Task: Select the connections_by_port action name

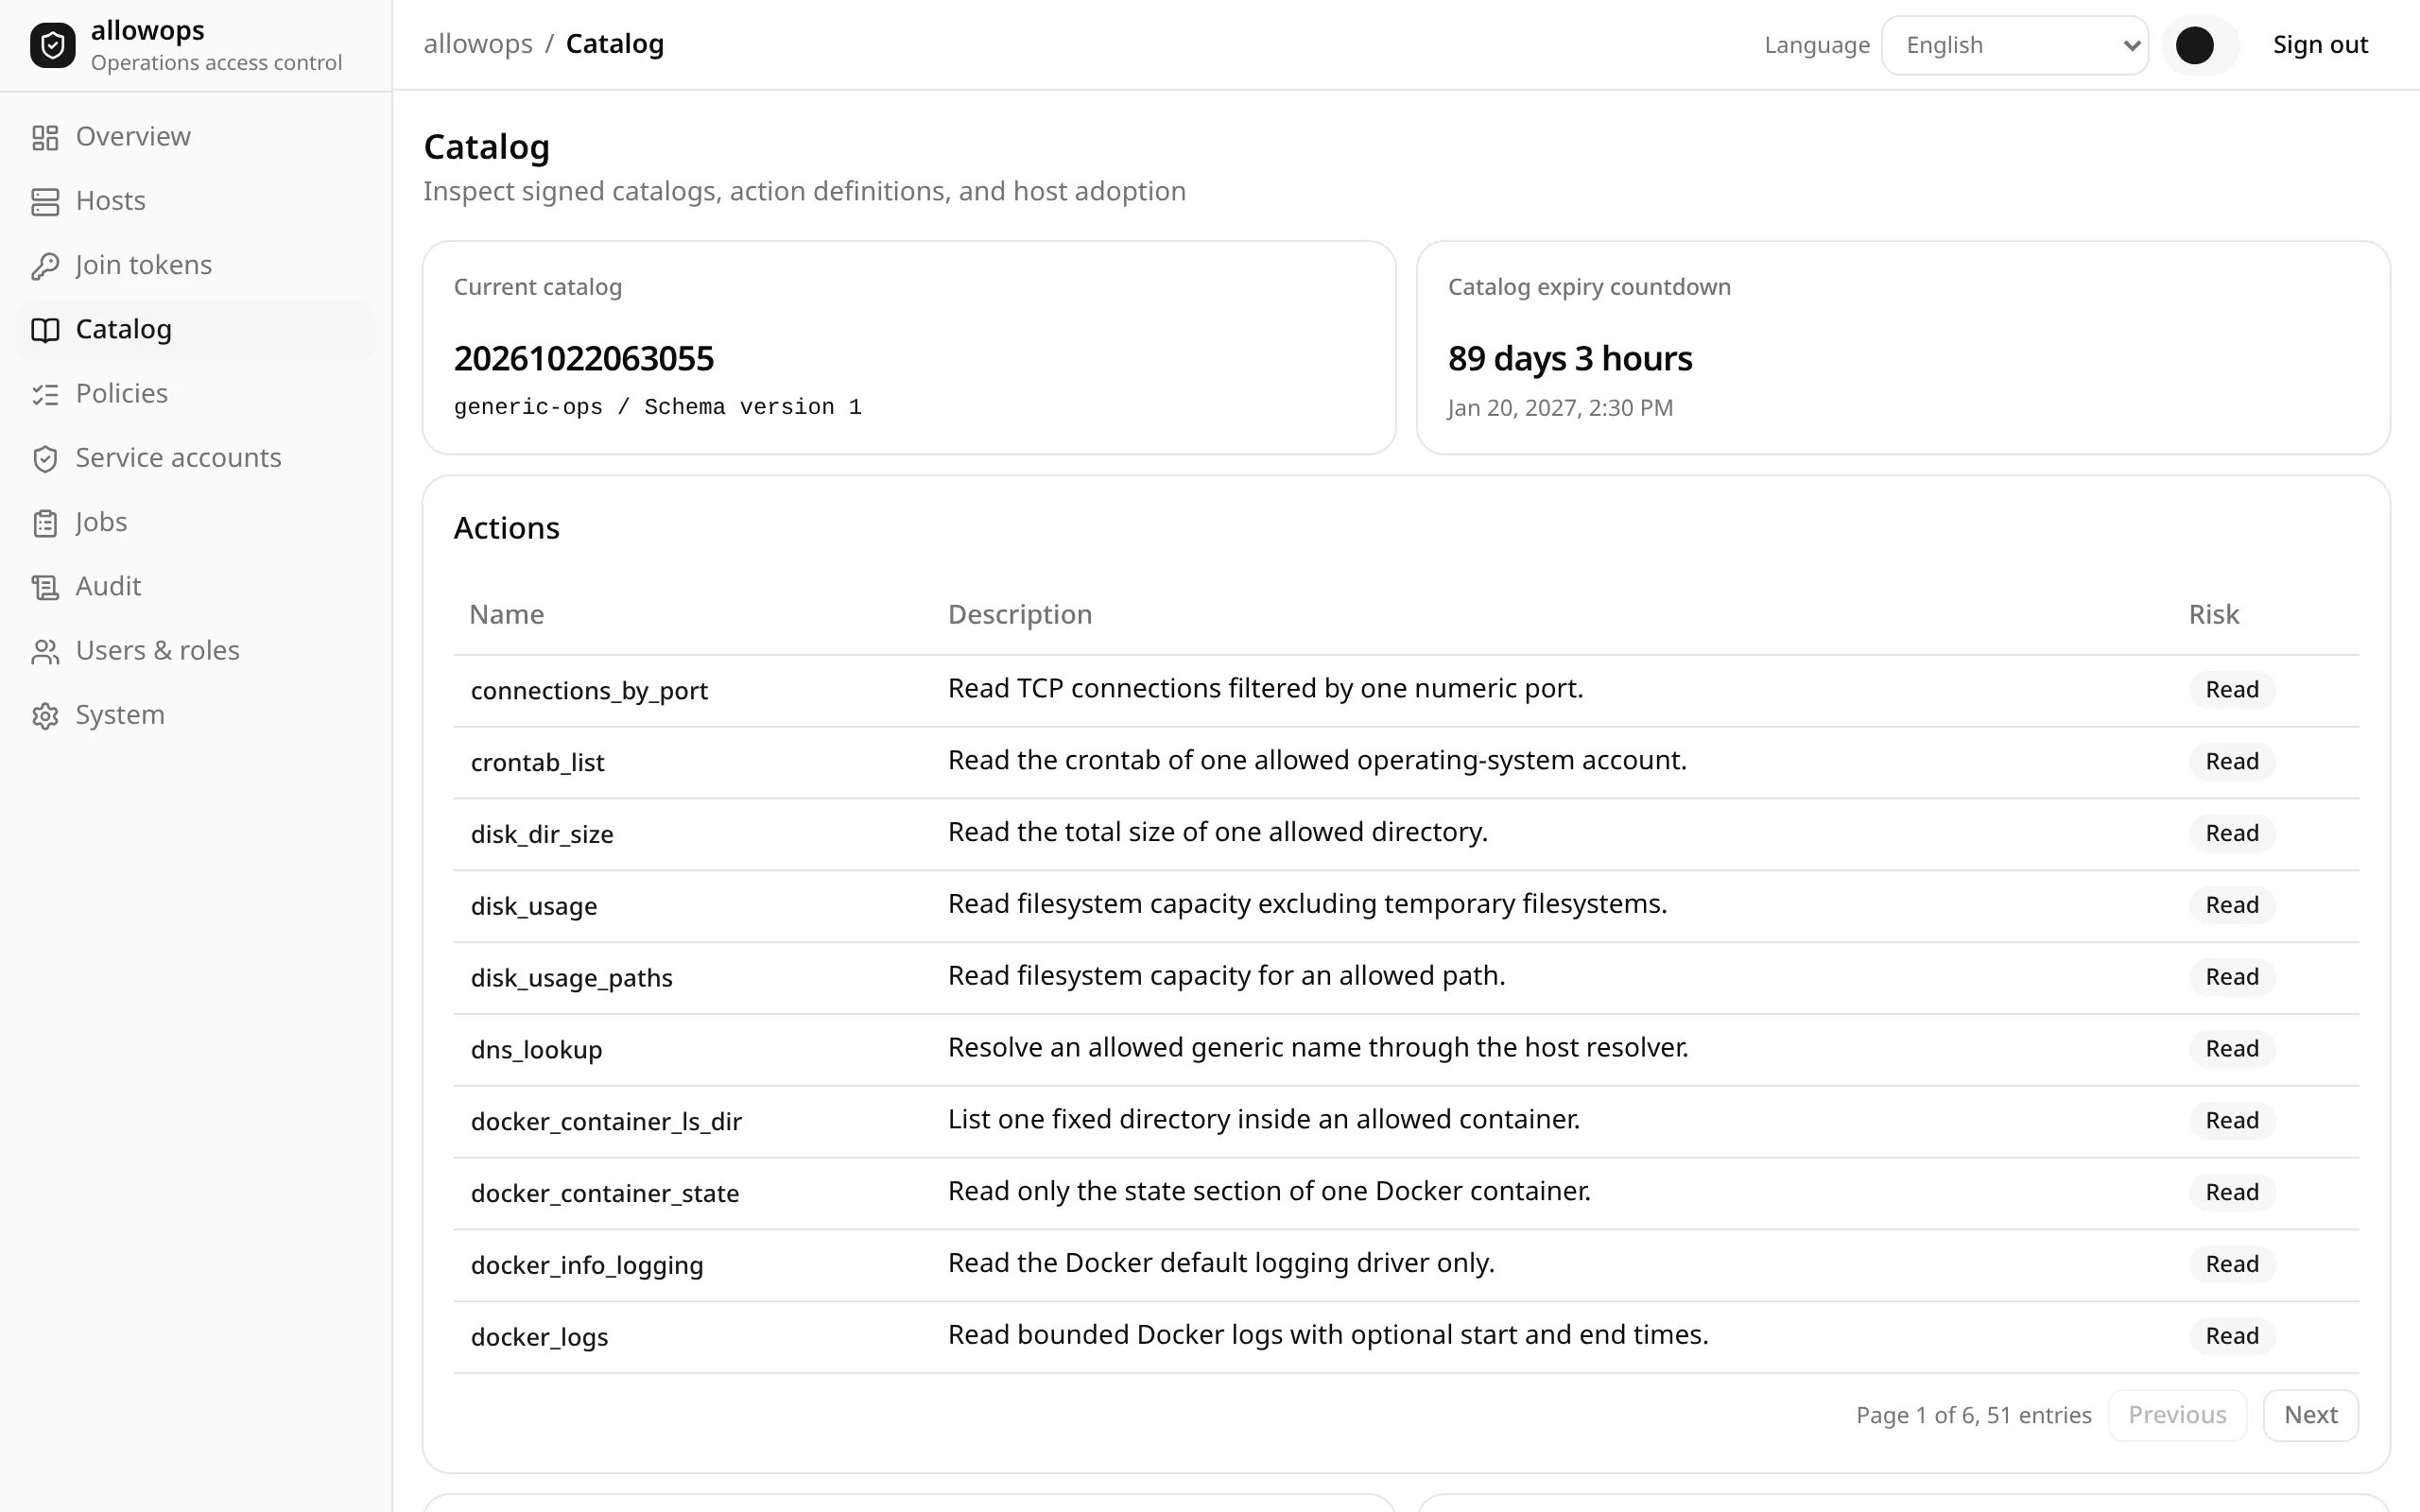Action: 589,691
